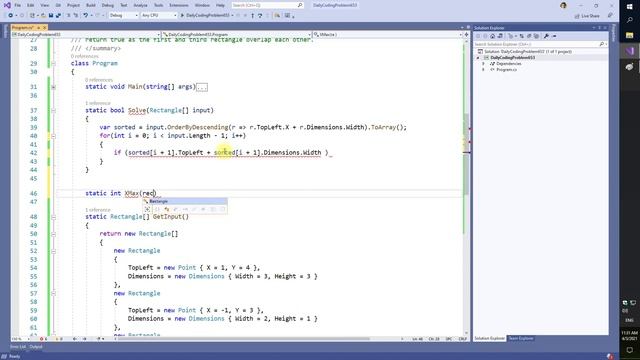Viewport: 640px width, 360px height.
Task: Click Switch Views icon in Solution Explorer toolbar
Action: 500,36
